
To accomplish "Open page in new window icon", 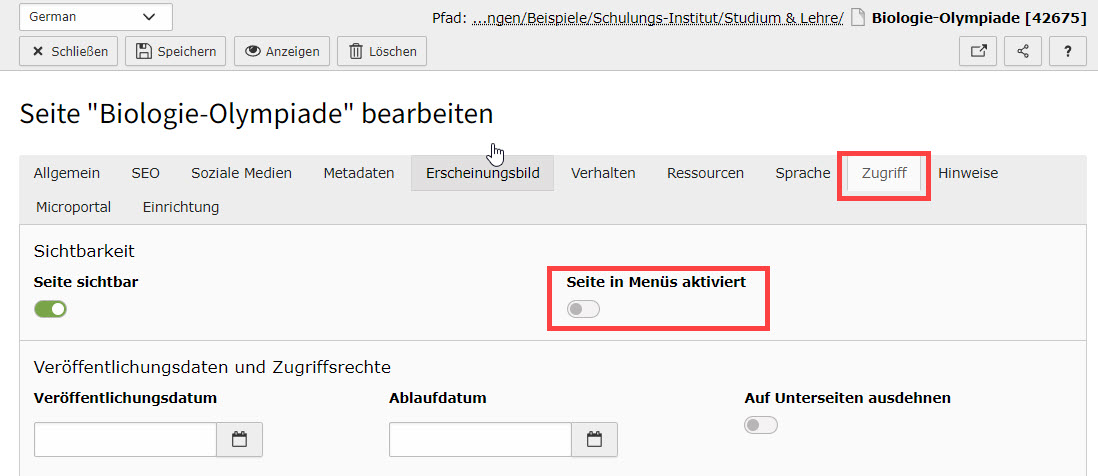I will (x=978, y=52).
